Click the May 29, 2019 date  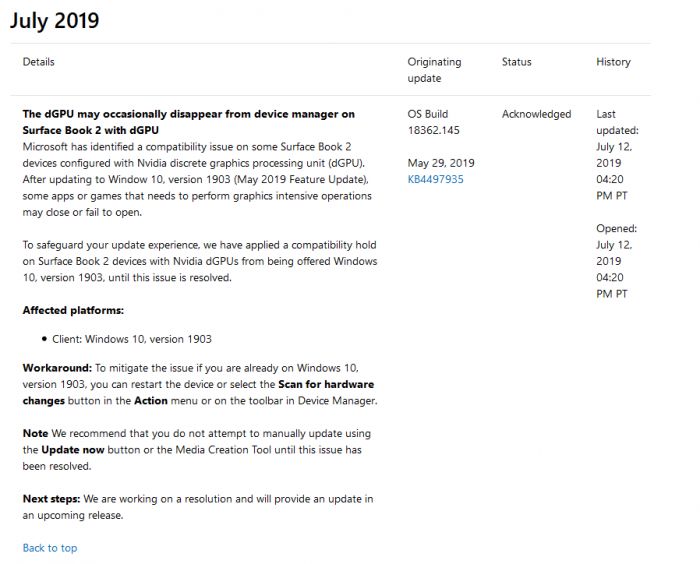pyautogui.click(x=441, y=163)
